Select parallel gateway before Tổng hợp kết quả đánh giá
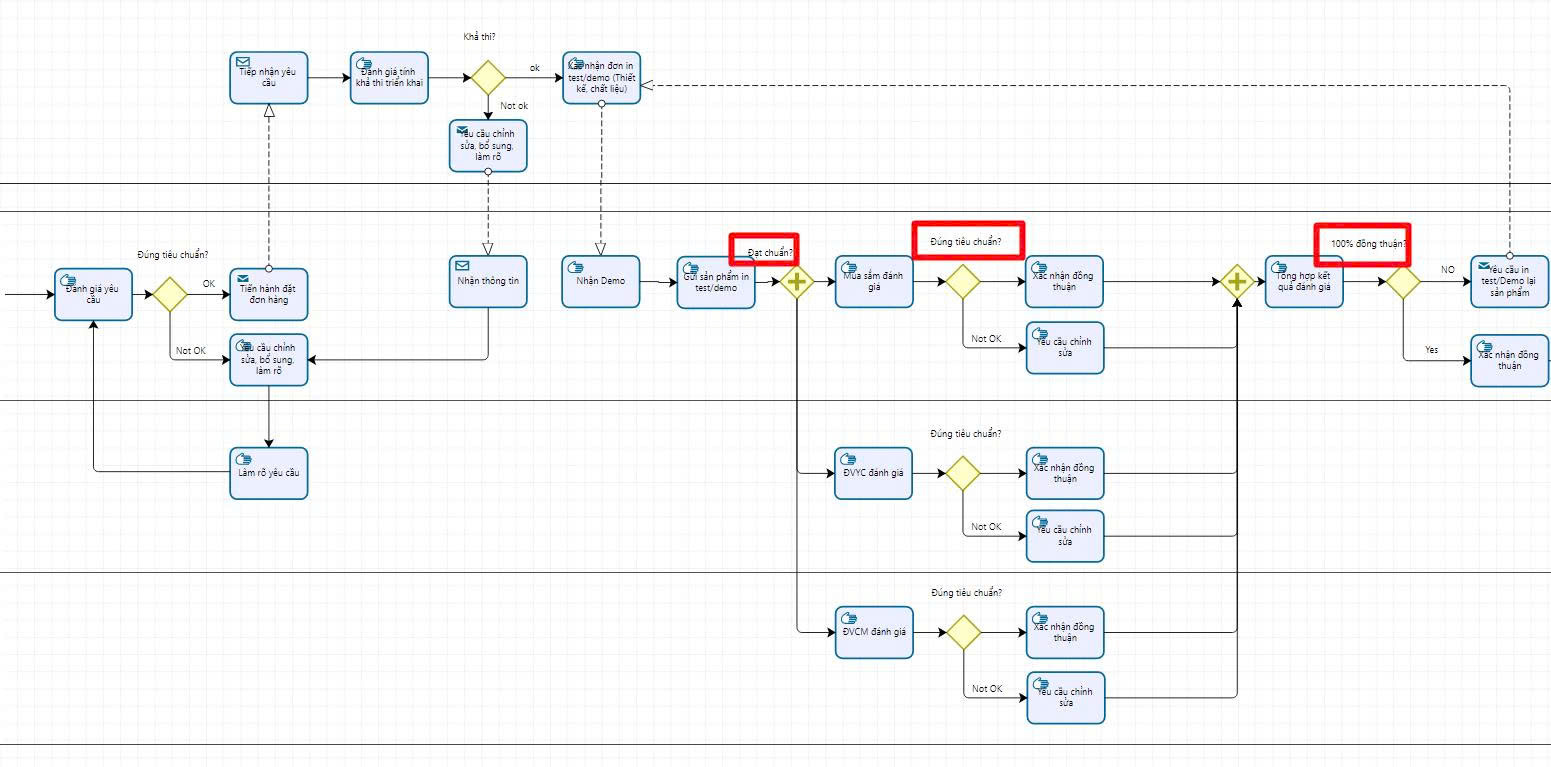 (1237, 282)
